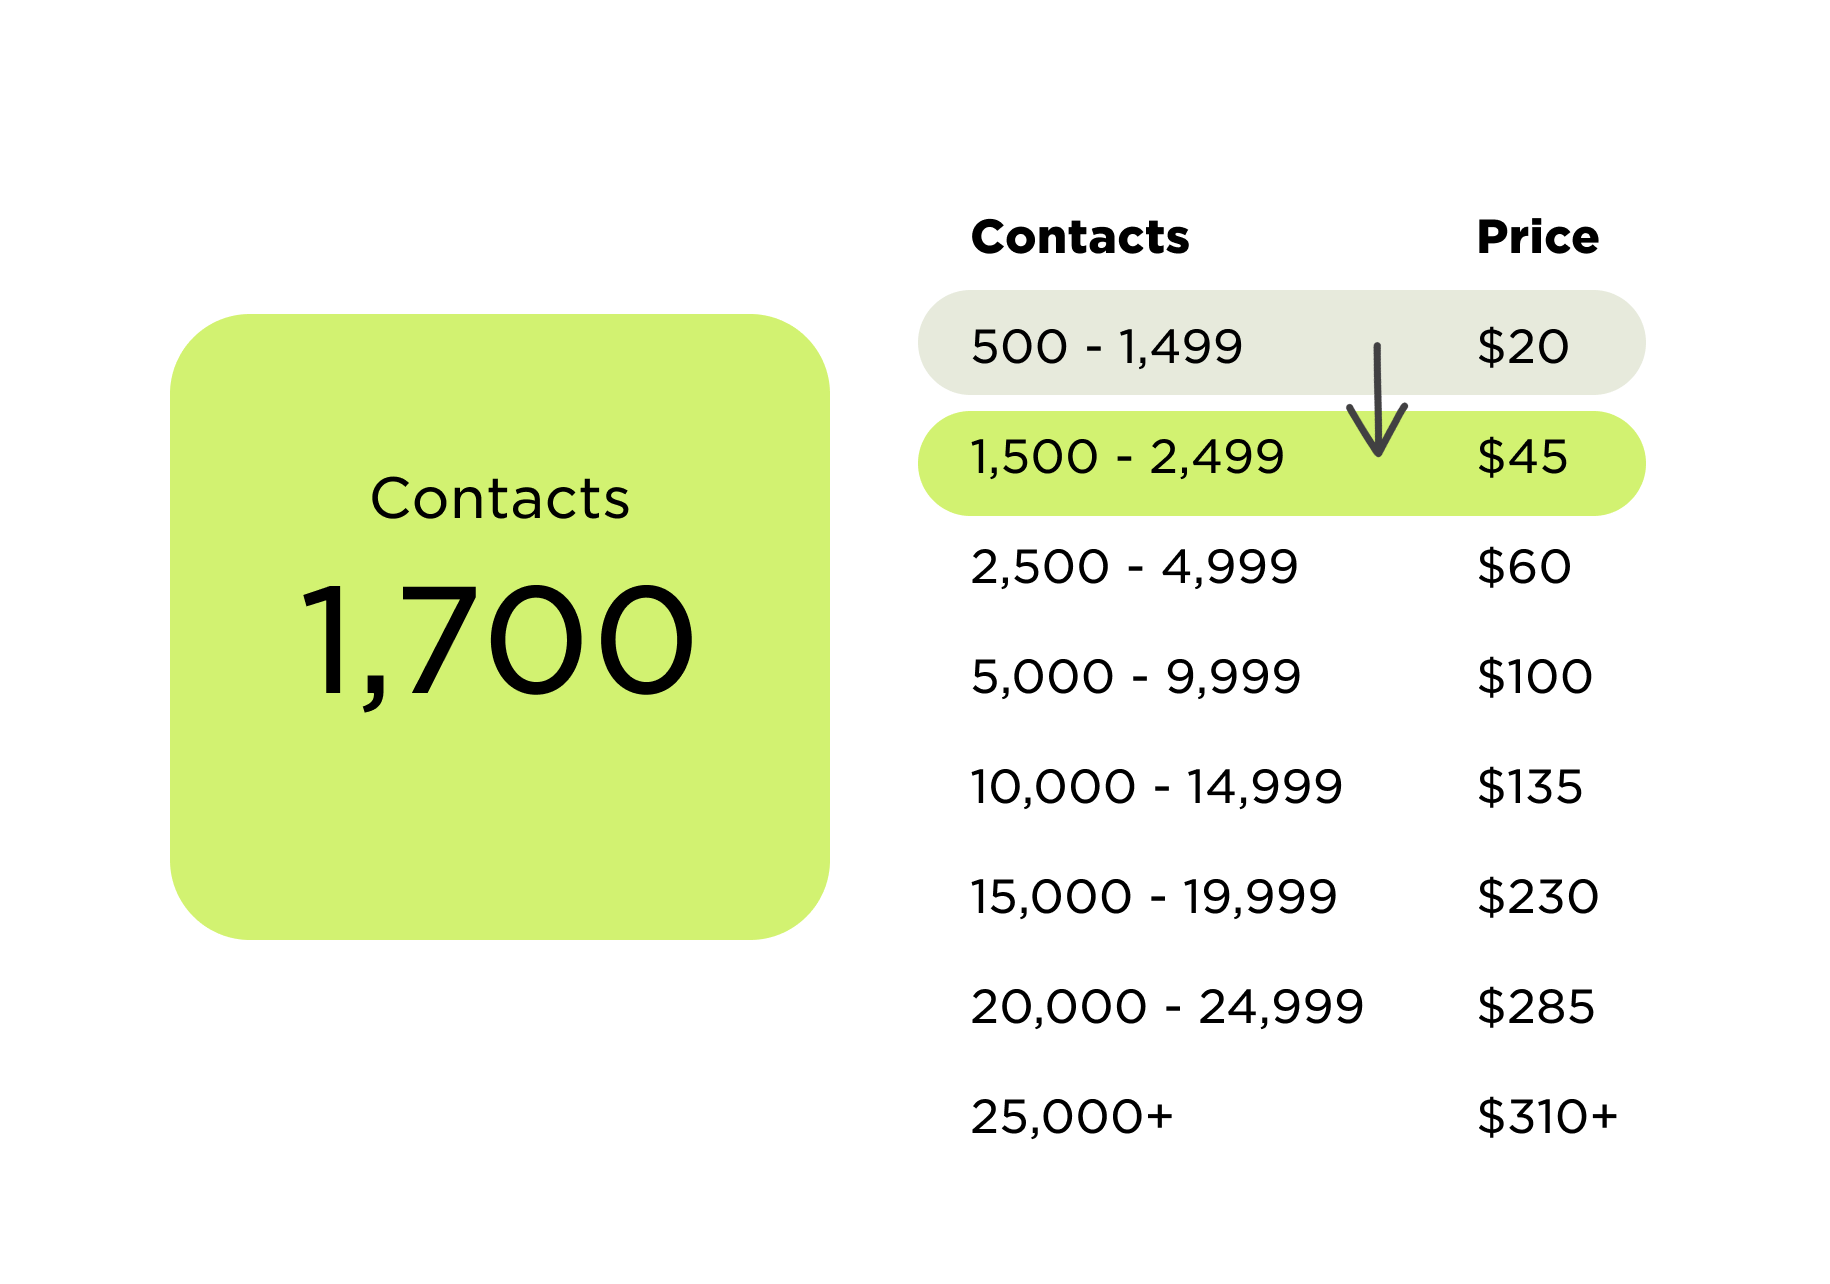1830x1284 pixels.
Task: Click the $20 price
Action: click(1523, 347)
